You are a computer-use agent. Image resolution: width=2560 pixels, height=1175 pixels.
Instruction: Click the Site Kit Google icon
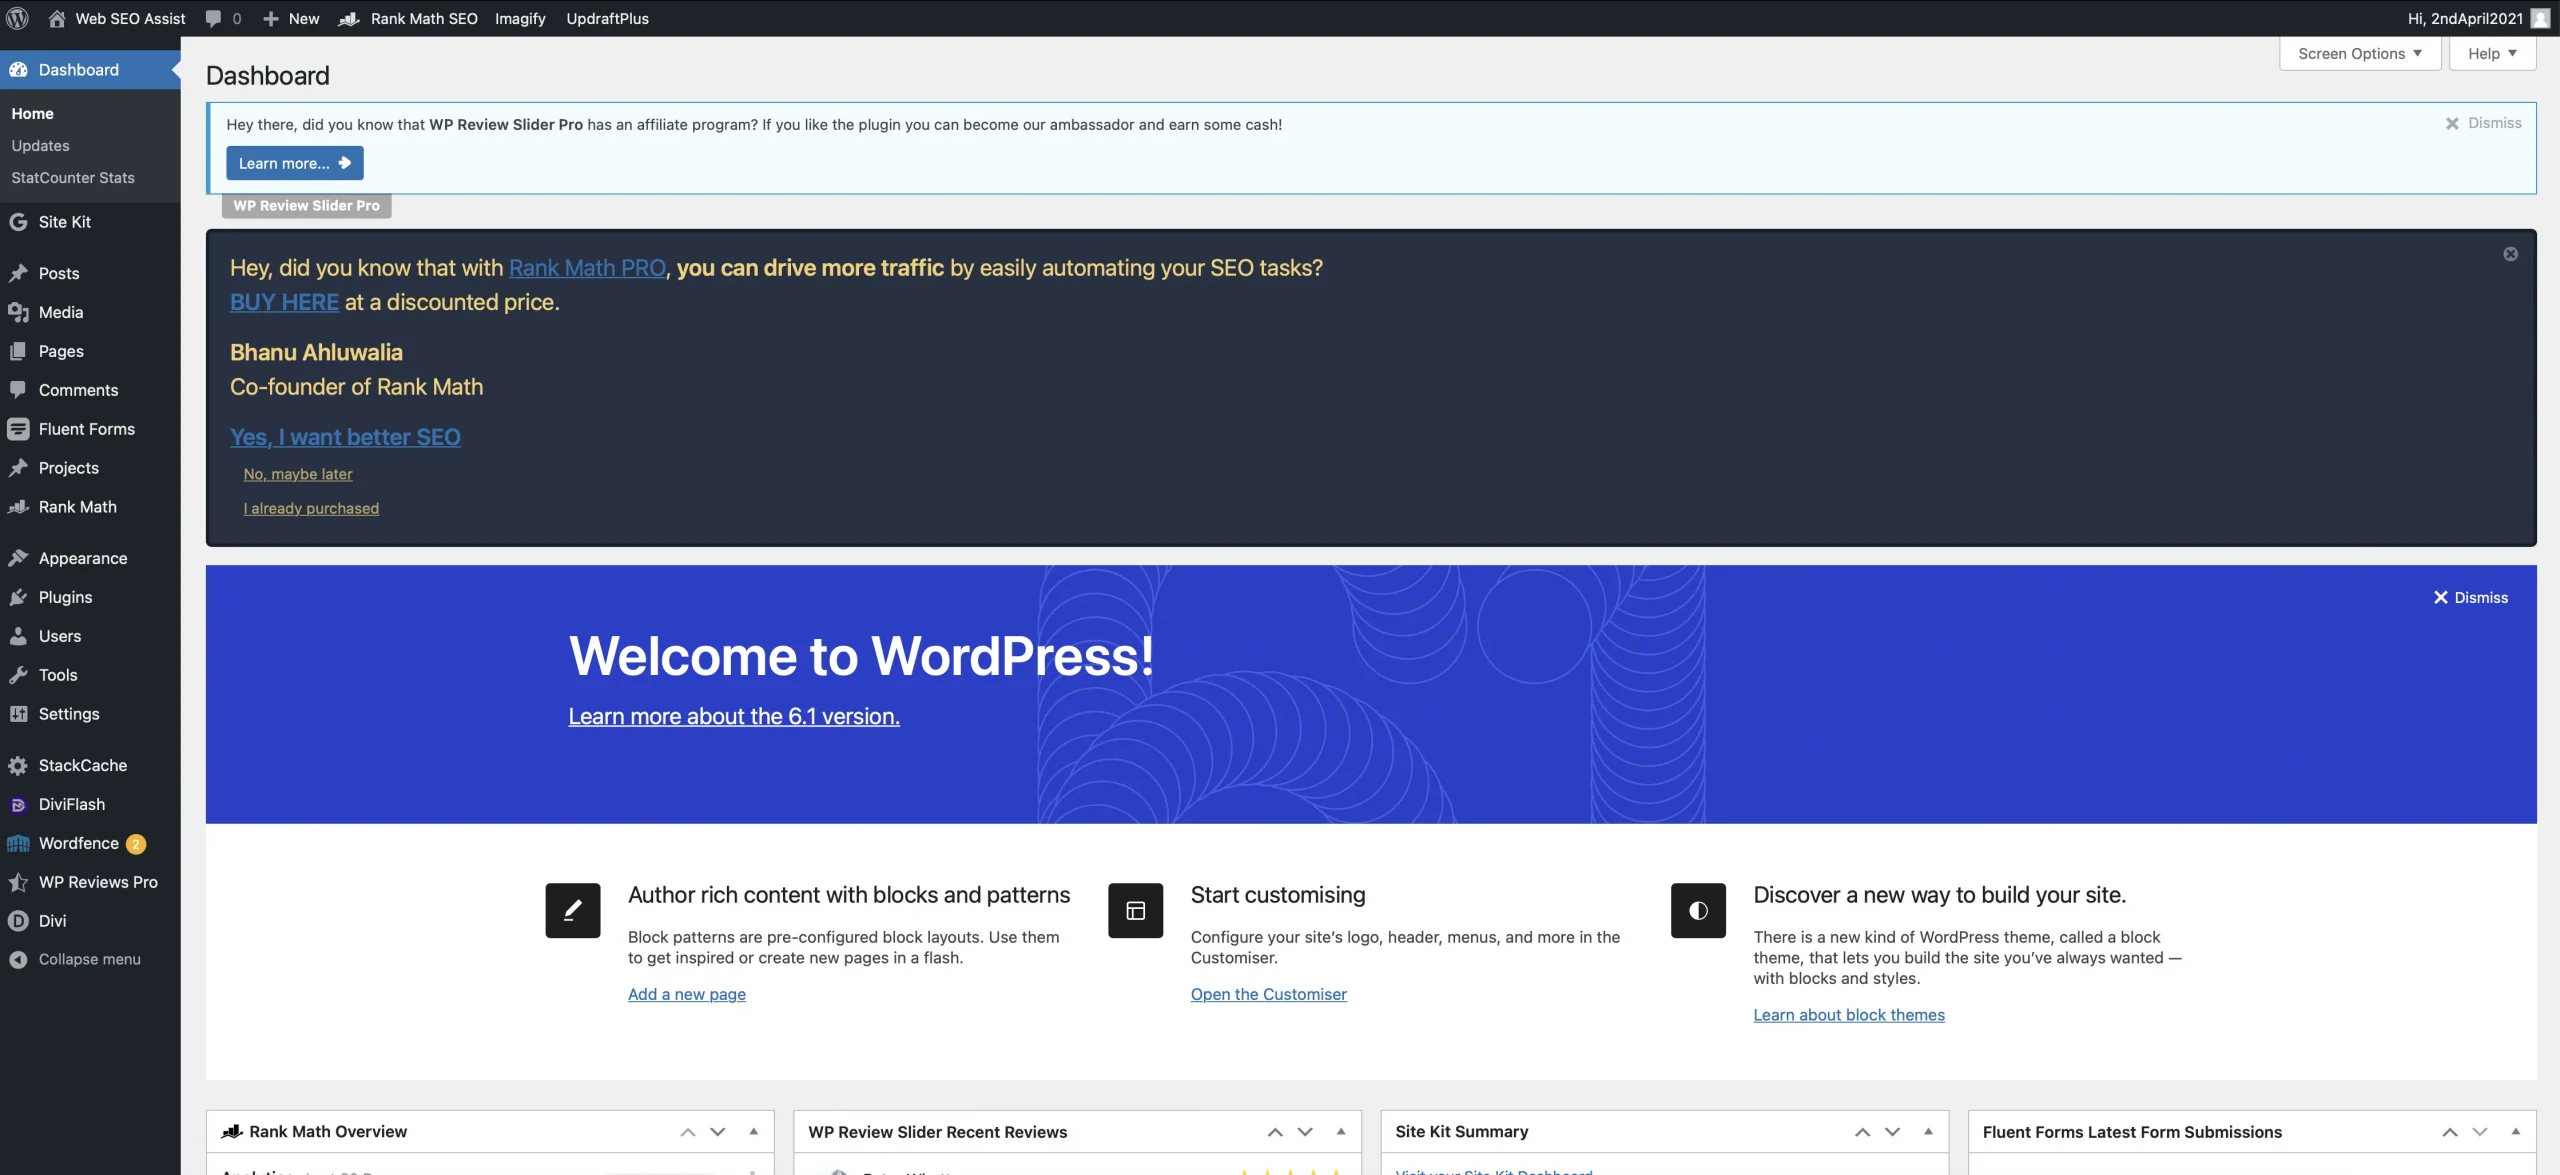coord(18,222)
